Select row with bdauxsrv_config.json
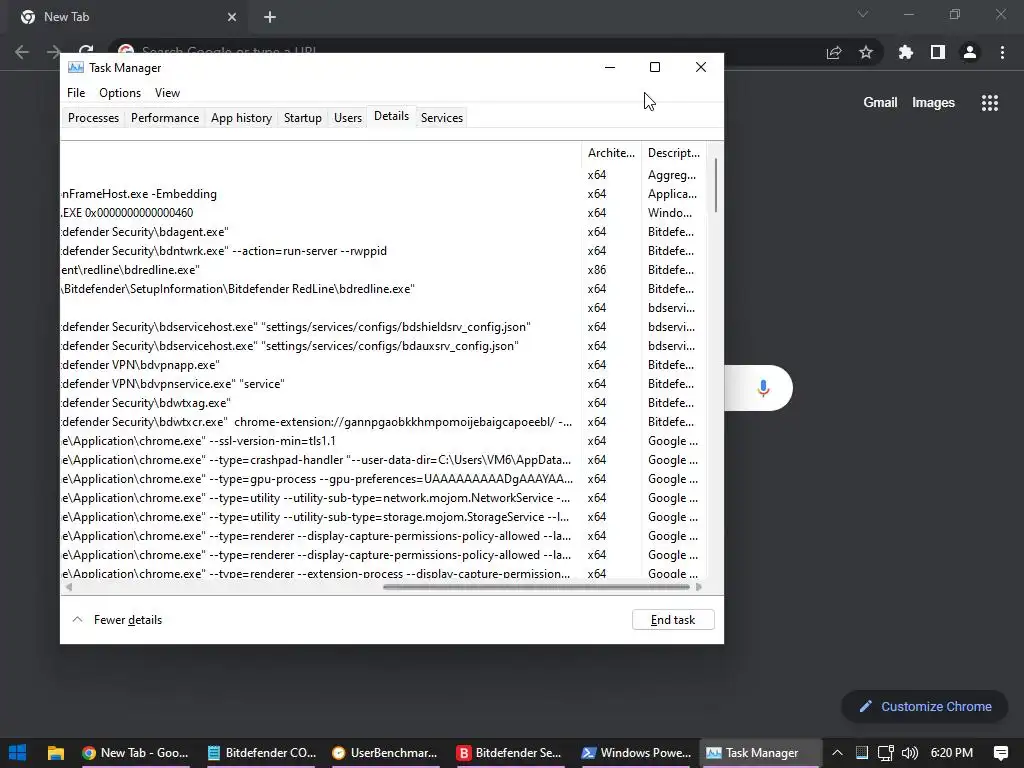This screenshot has height=768, width=1024. tap(383, 345)
